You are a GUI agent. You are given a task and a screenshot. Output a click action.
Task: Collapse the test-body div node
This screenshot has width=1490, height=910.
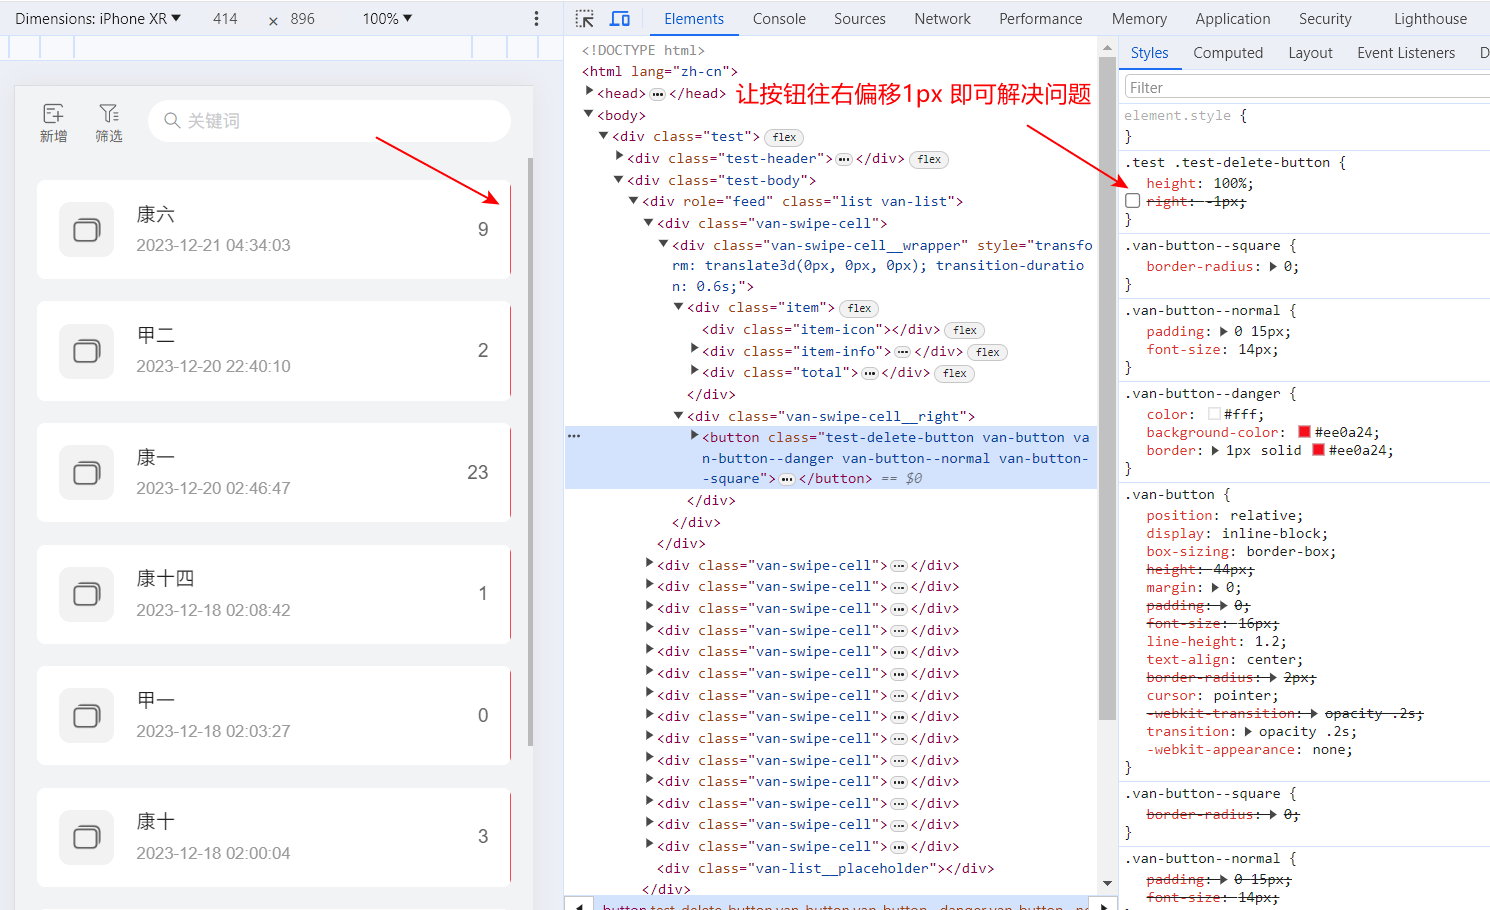pos(619,180)
